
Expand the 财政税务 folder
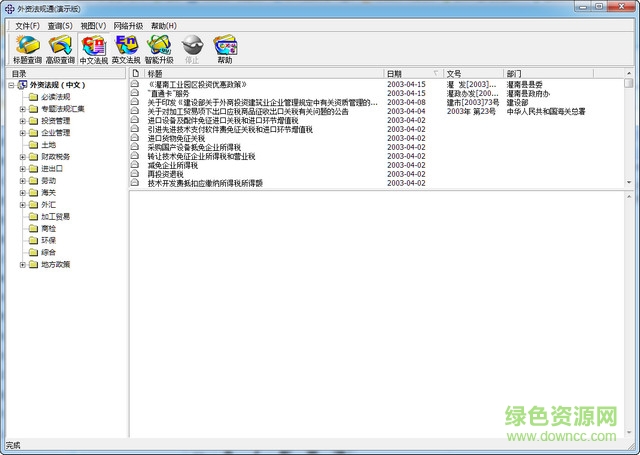click(23, 157)
